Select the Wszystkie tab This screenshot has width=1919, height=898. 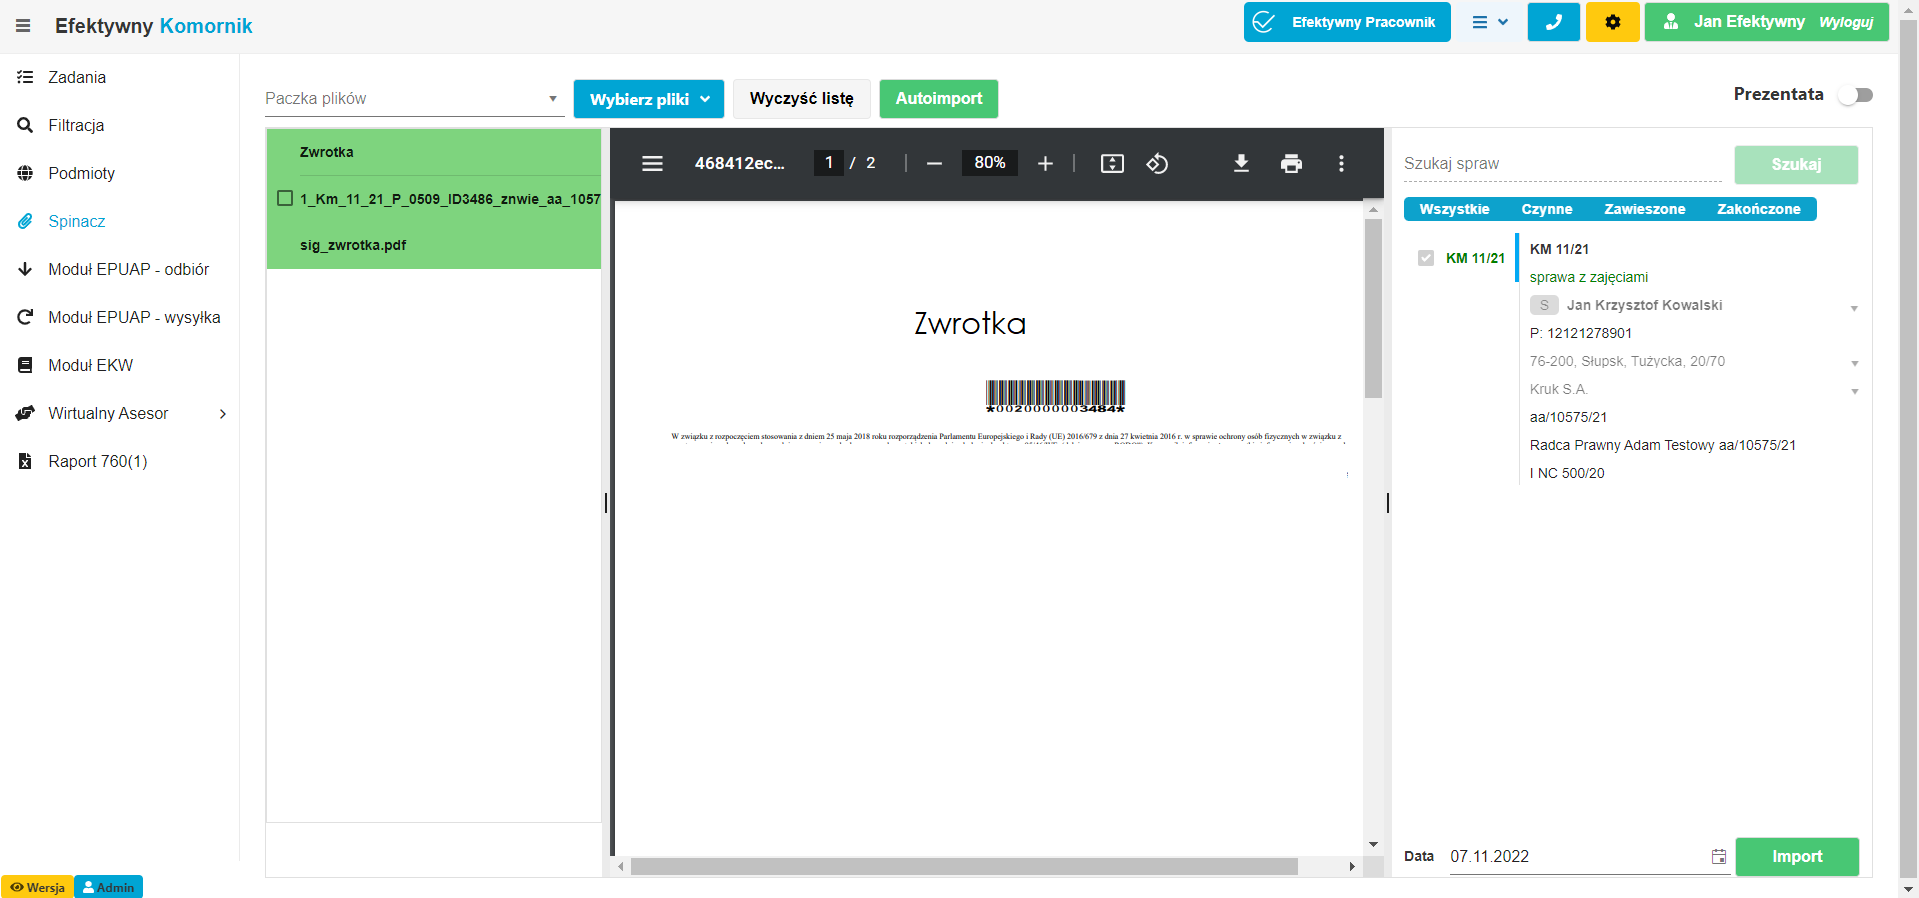pos(1454,209)
